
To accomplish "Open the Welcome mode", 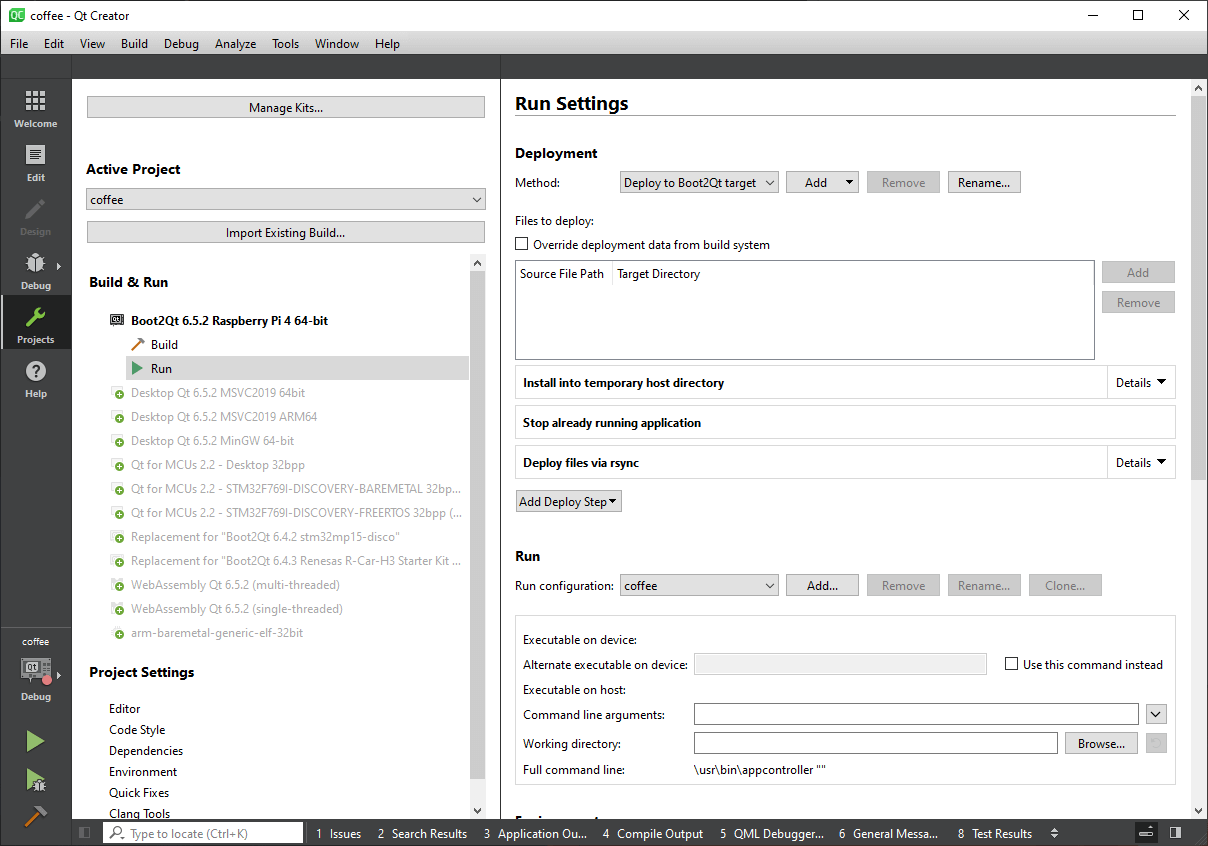I will pos(35,109).
